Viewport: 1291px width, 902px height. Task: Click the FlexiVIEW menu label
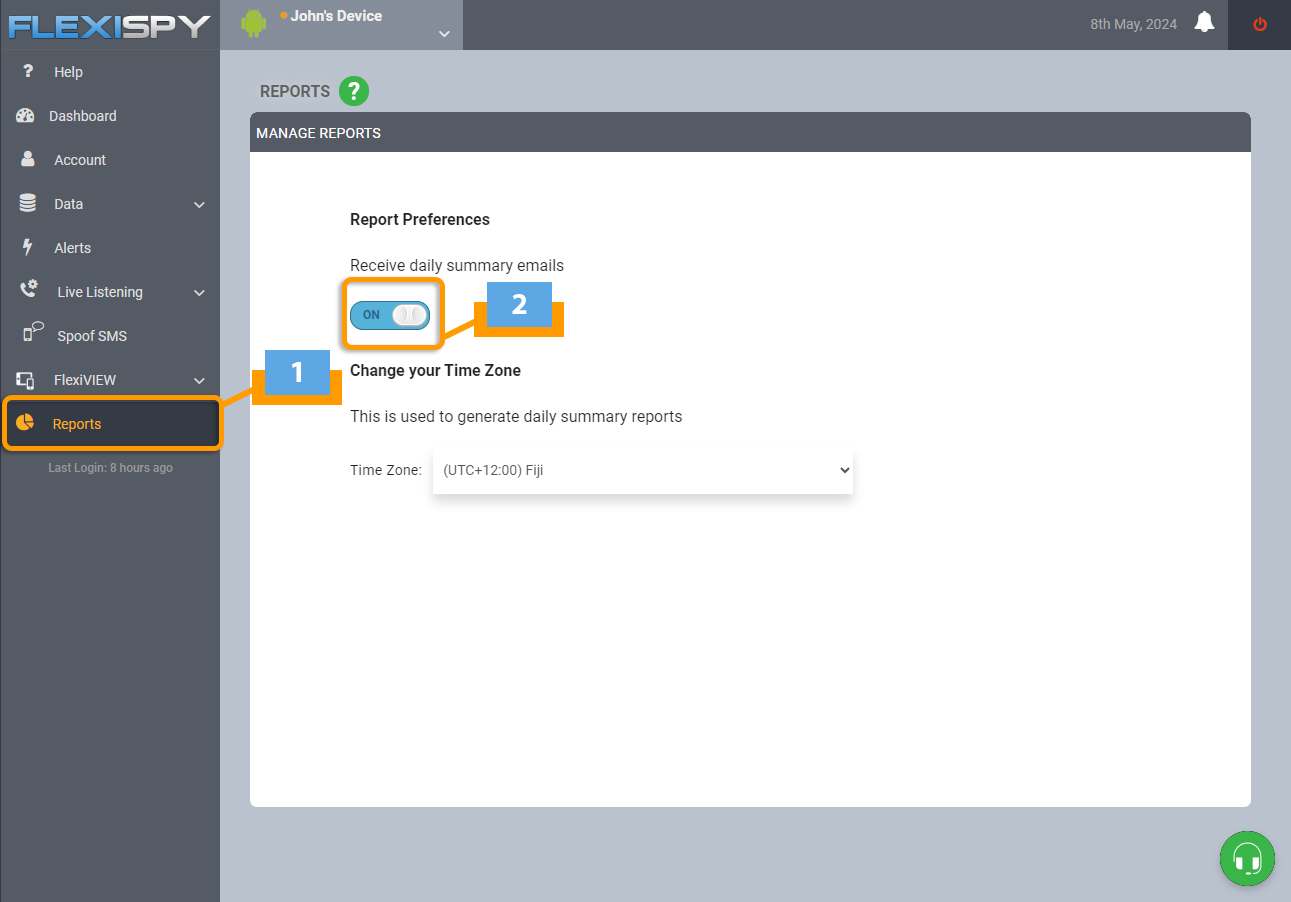point(86,380)
